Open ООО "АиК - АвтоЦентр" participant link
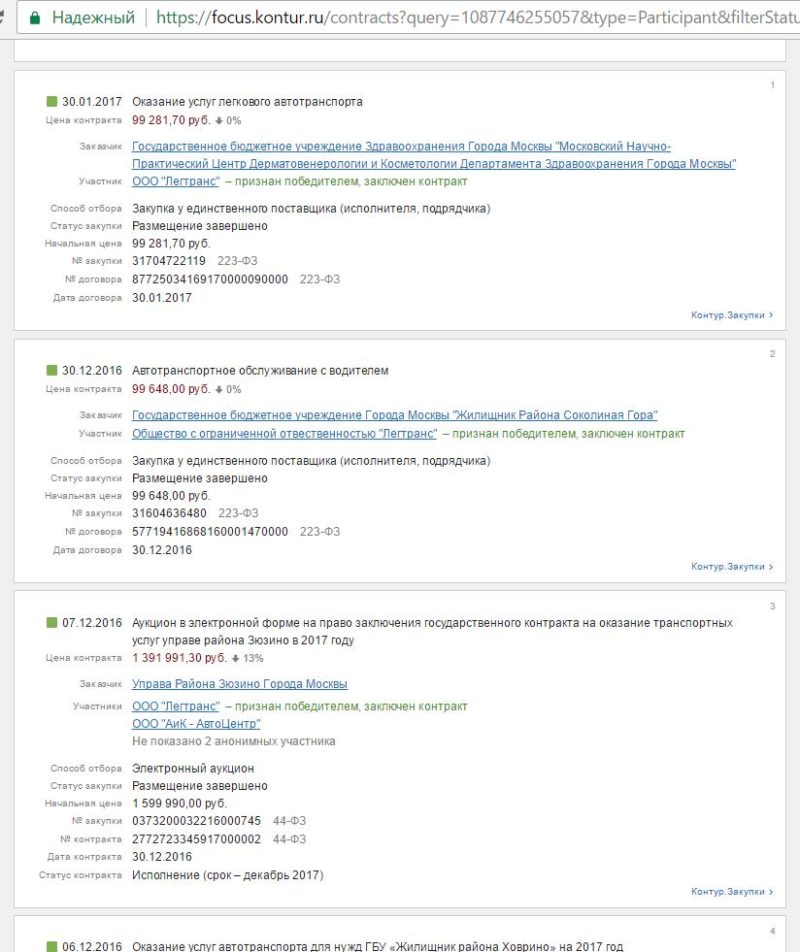 click(x=196, y=724)
